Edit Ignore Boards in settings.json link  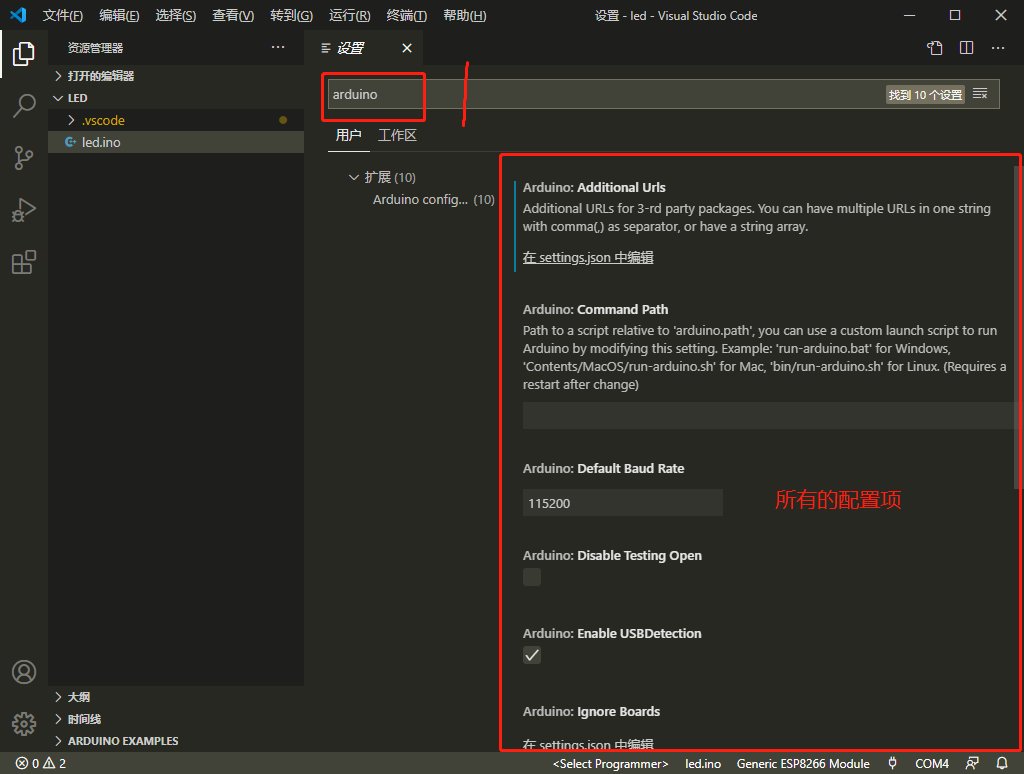coord(588,745)
